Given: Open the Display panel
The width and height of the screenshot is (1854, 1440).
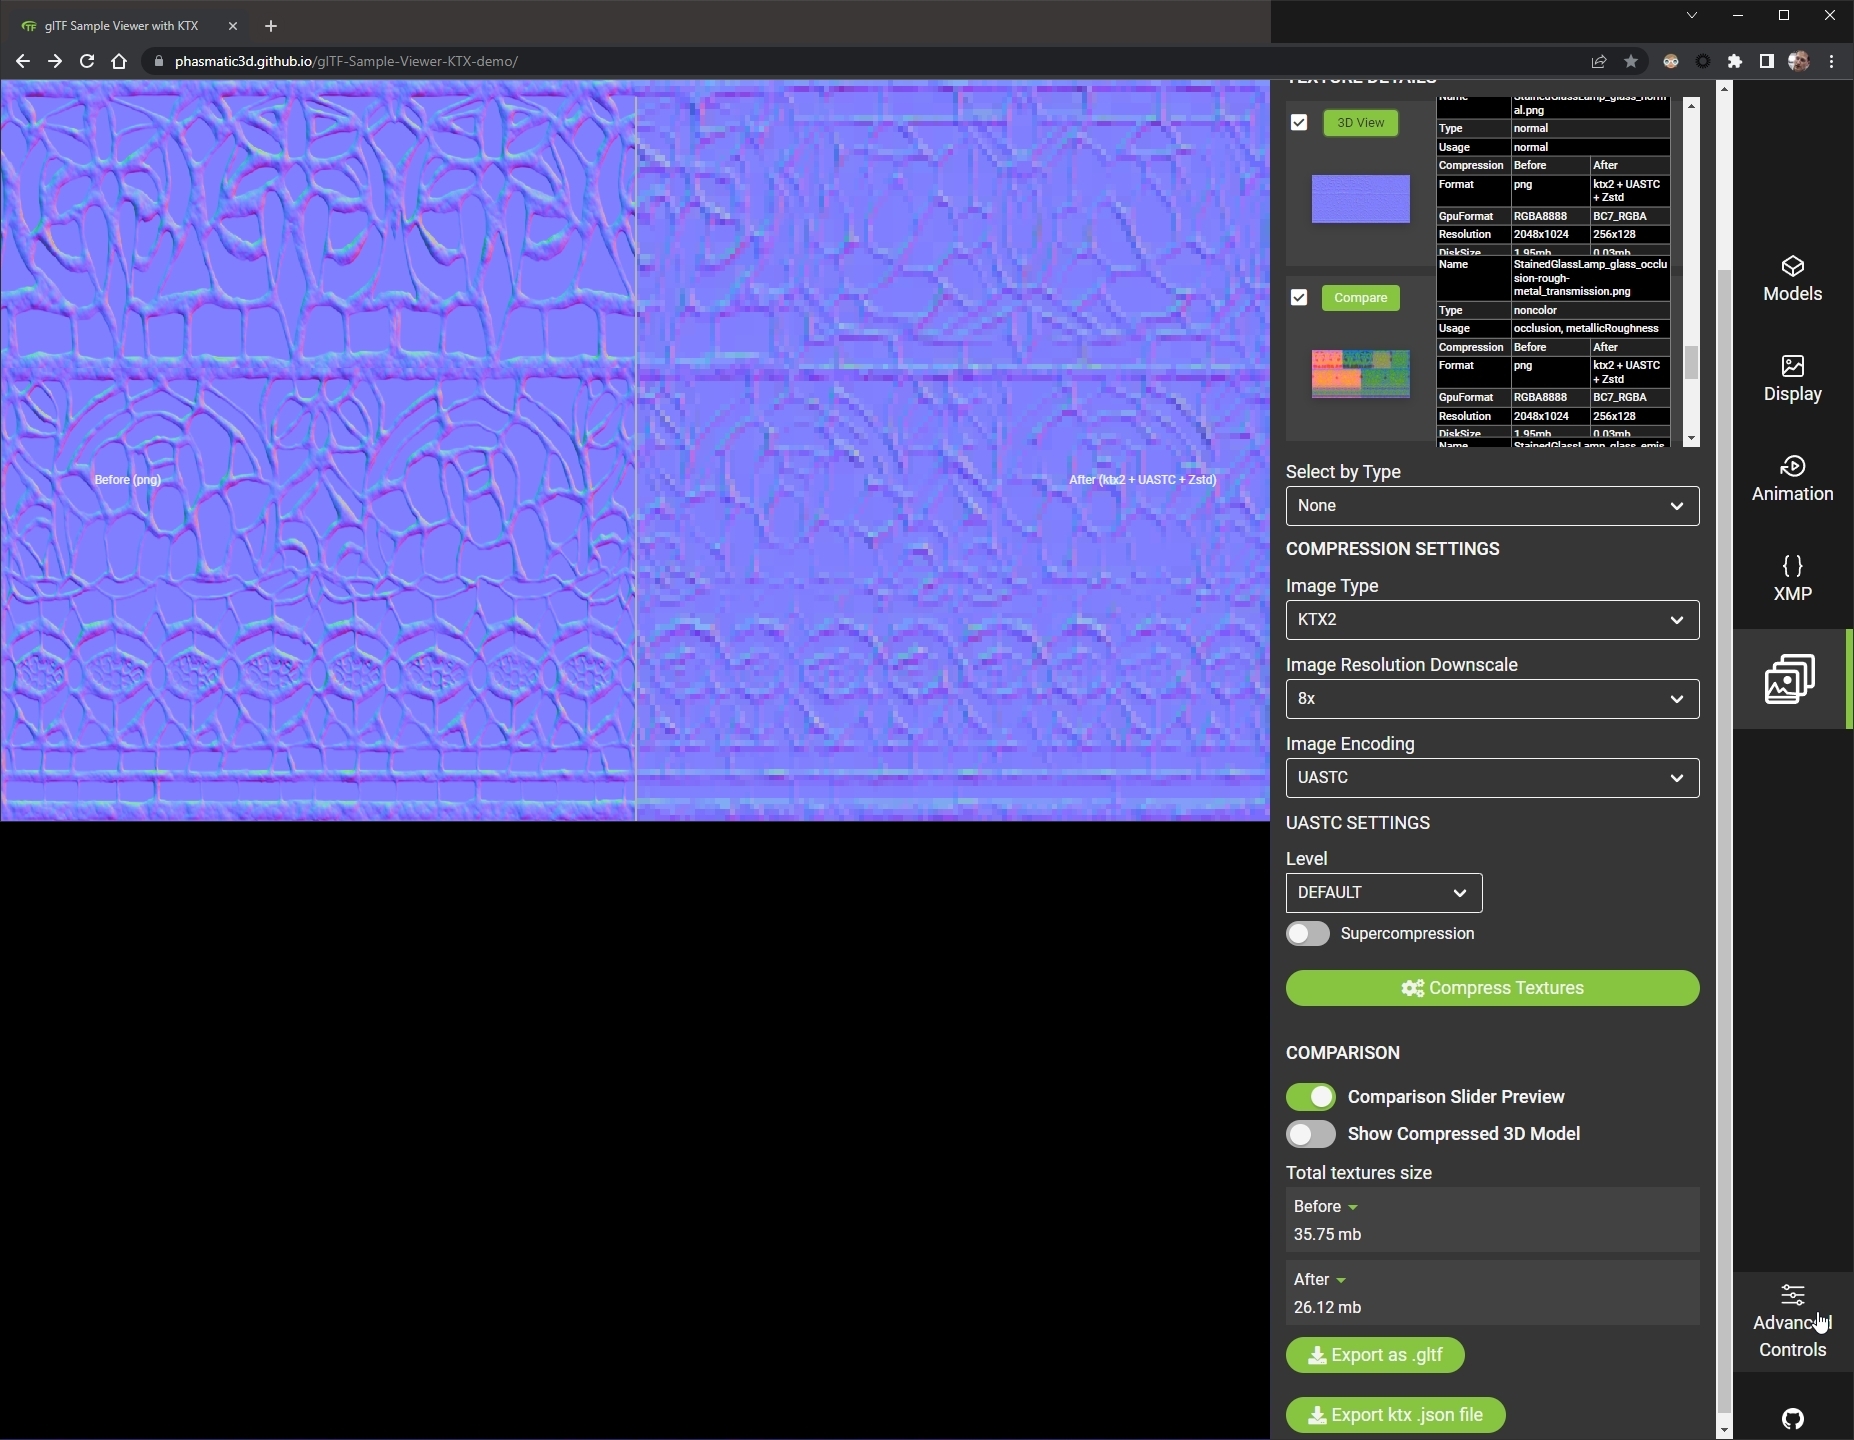Looking at the screenshot, I should click(x=1792, y=378).
